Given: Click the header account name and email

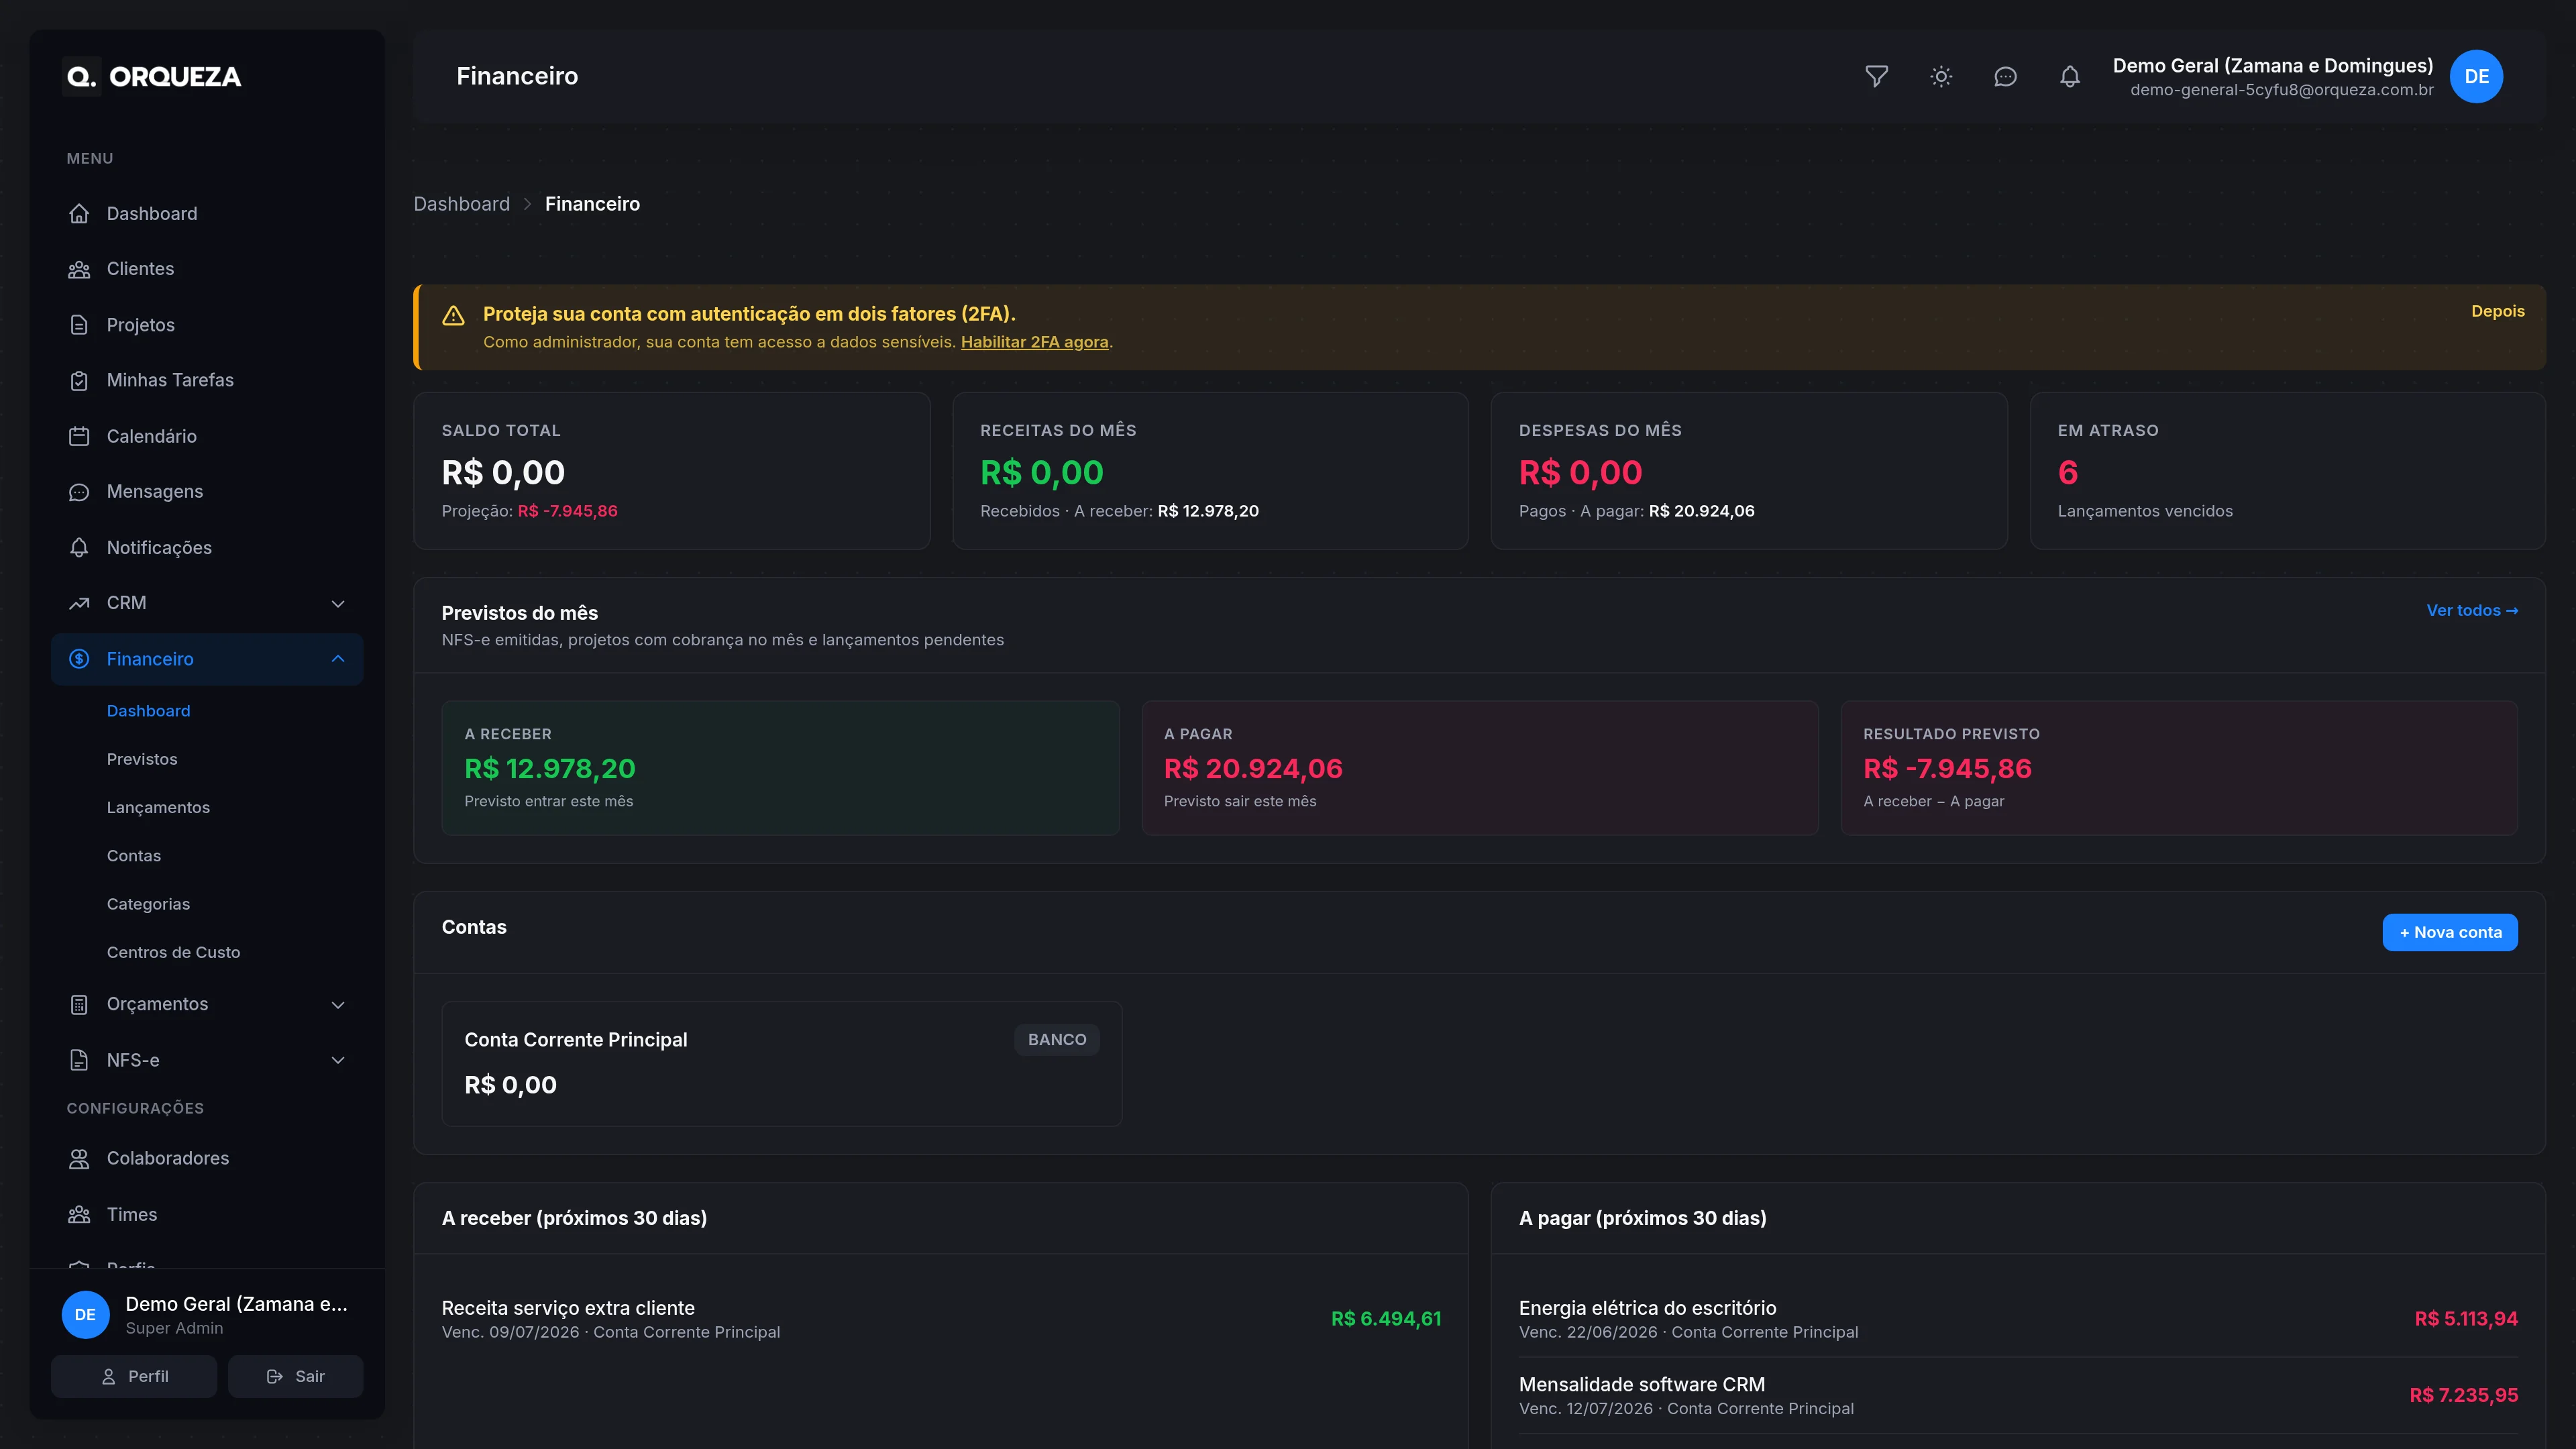Looking at the screenshot, I should coord(2273,77).
